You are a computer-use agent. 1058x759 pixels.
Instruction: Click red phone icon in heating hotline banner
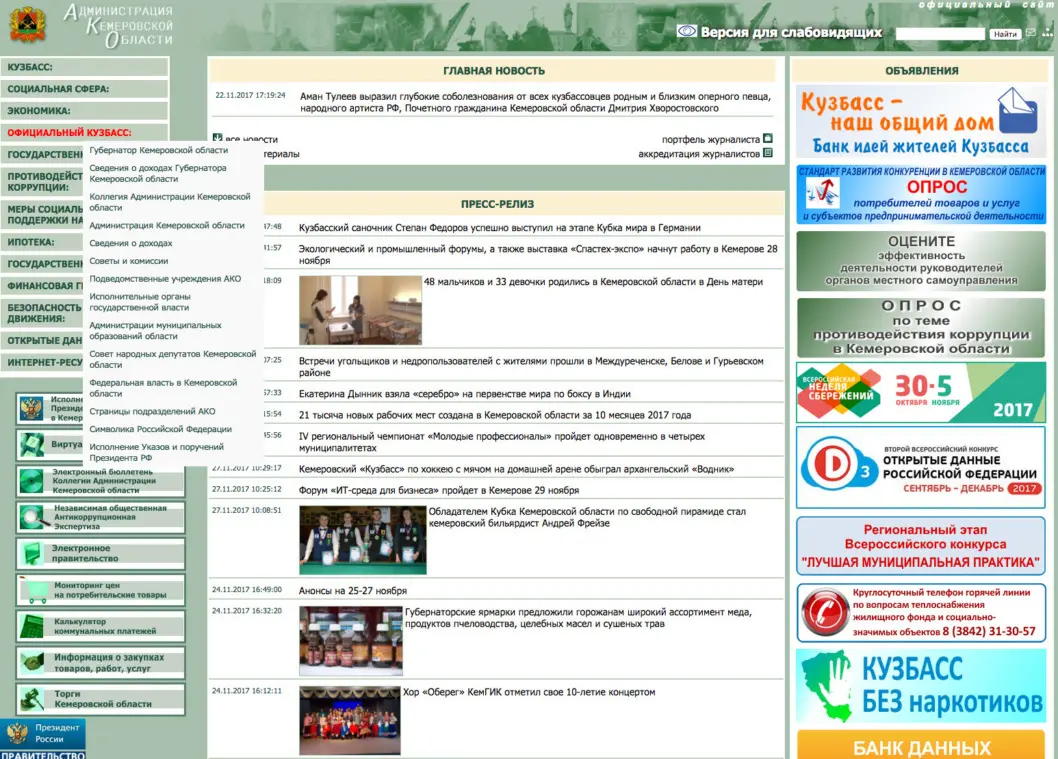tap(825, 612)
